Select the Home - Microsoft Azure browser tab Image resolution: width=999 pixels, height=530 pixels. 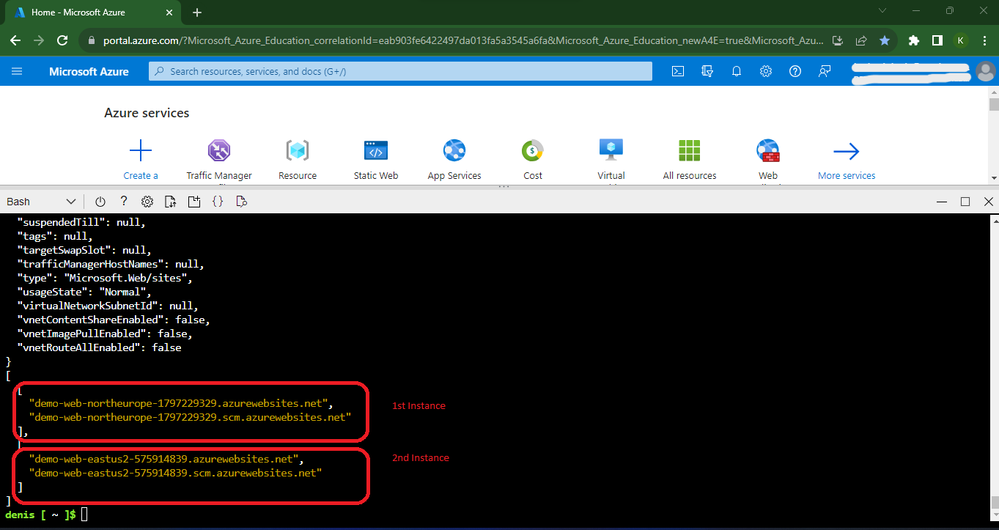pos(94,12)
